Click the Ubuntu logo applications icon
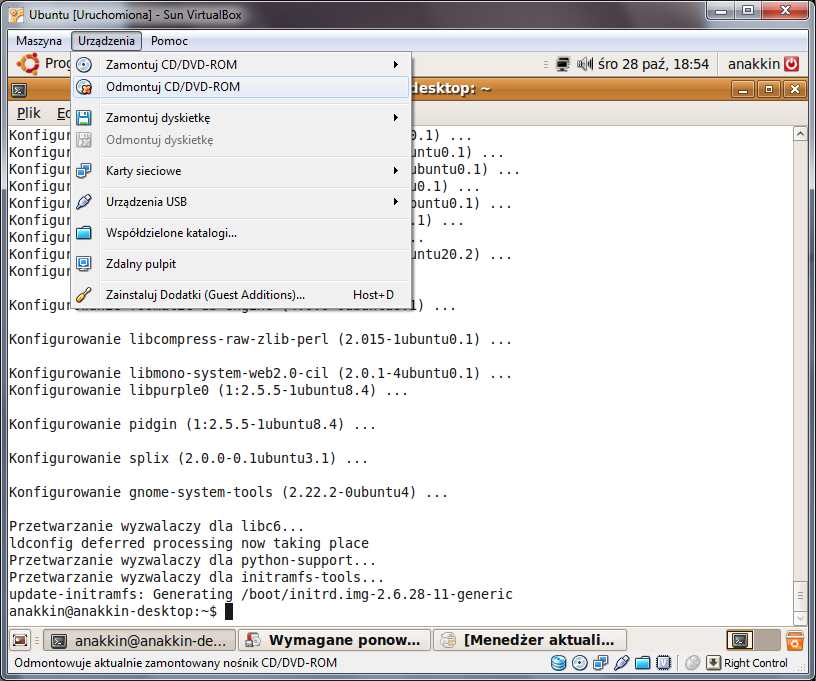The width and height of the screenshot is (816, 681). tap(28, 64)
